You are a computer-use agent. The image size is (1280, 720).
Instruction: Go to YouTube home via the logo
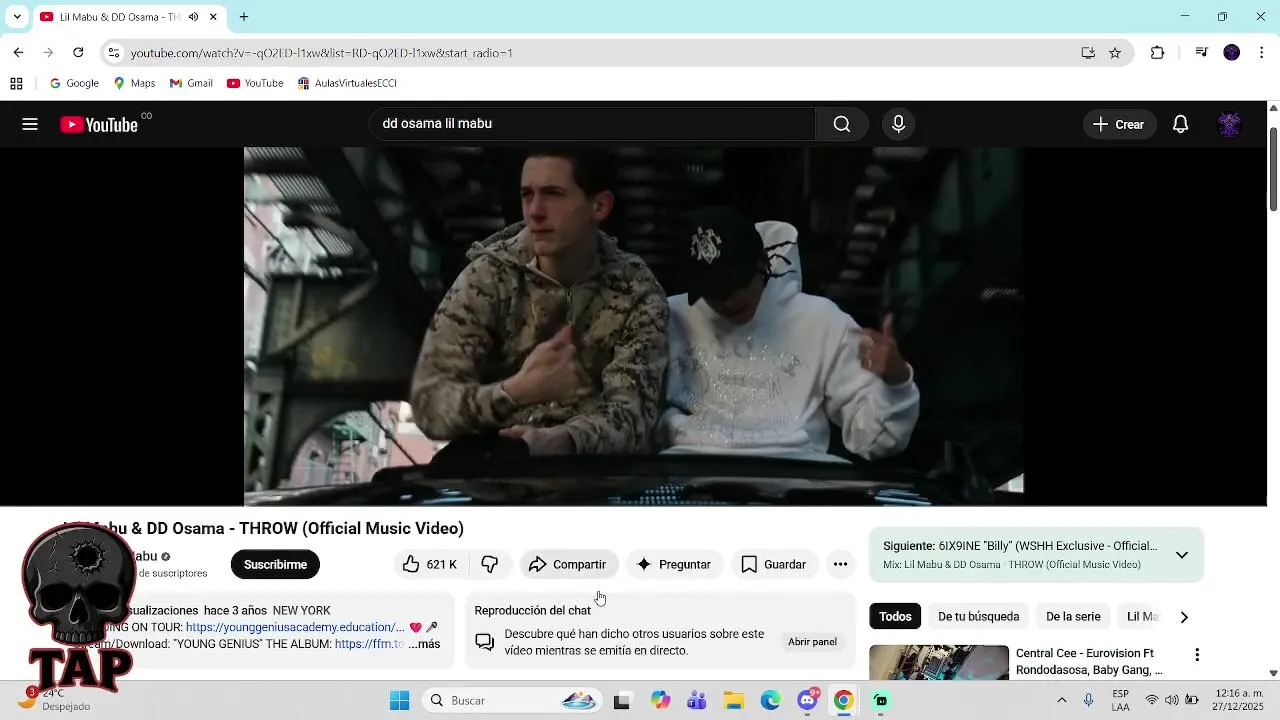tap(99, 124)
